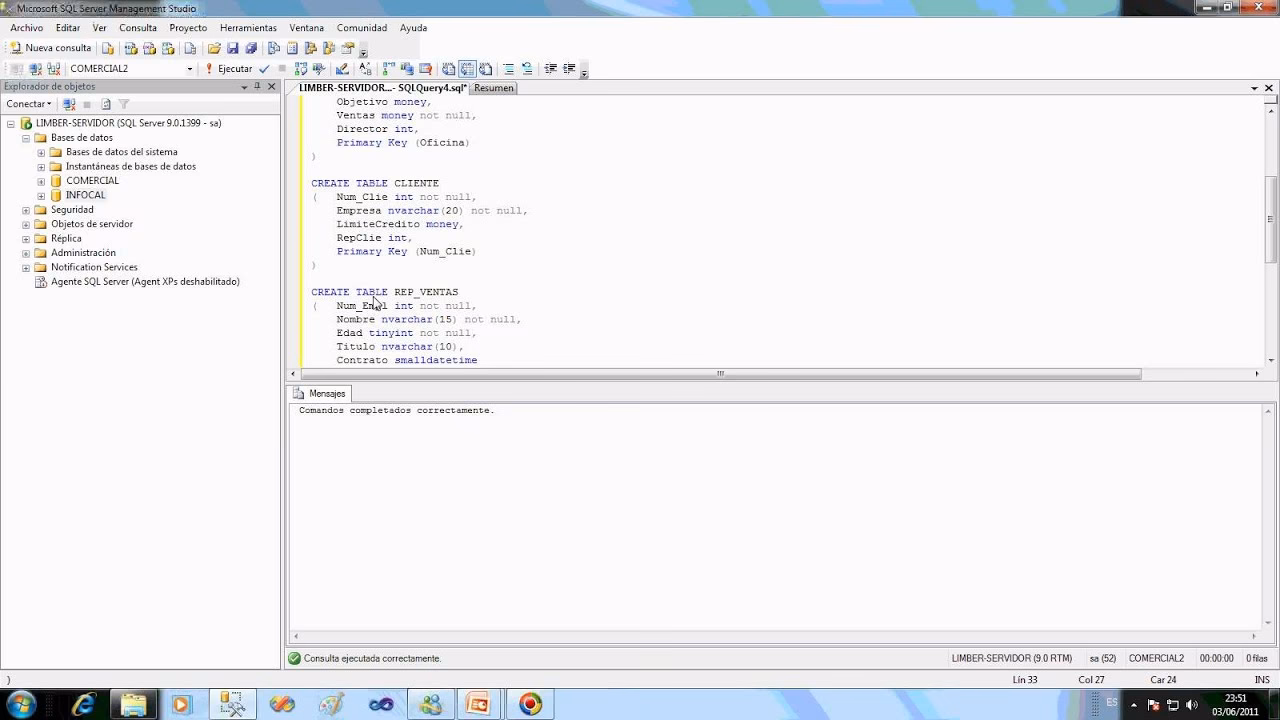
Task: Switch to the Resumen tab
Action: pyautogui.click(x=494, y=88)
